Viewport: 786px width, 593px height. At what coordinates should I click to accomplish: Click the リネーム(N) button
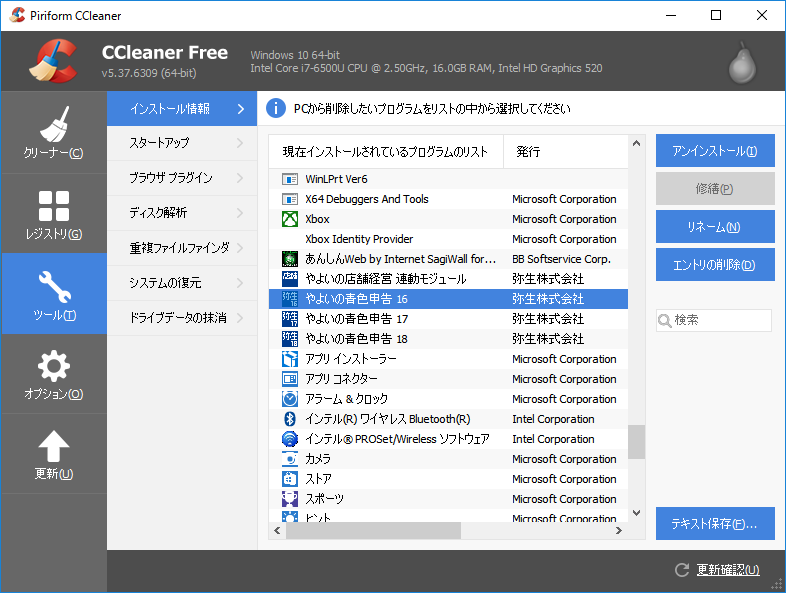[715, 227]
